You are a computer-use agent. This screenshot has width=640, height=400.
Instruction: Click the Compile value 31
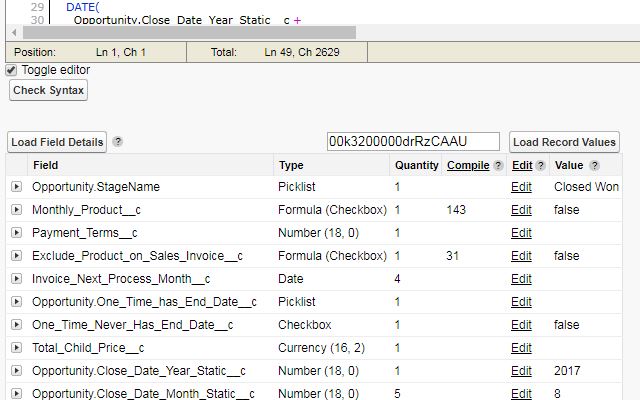(x=453, y=256)
